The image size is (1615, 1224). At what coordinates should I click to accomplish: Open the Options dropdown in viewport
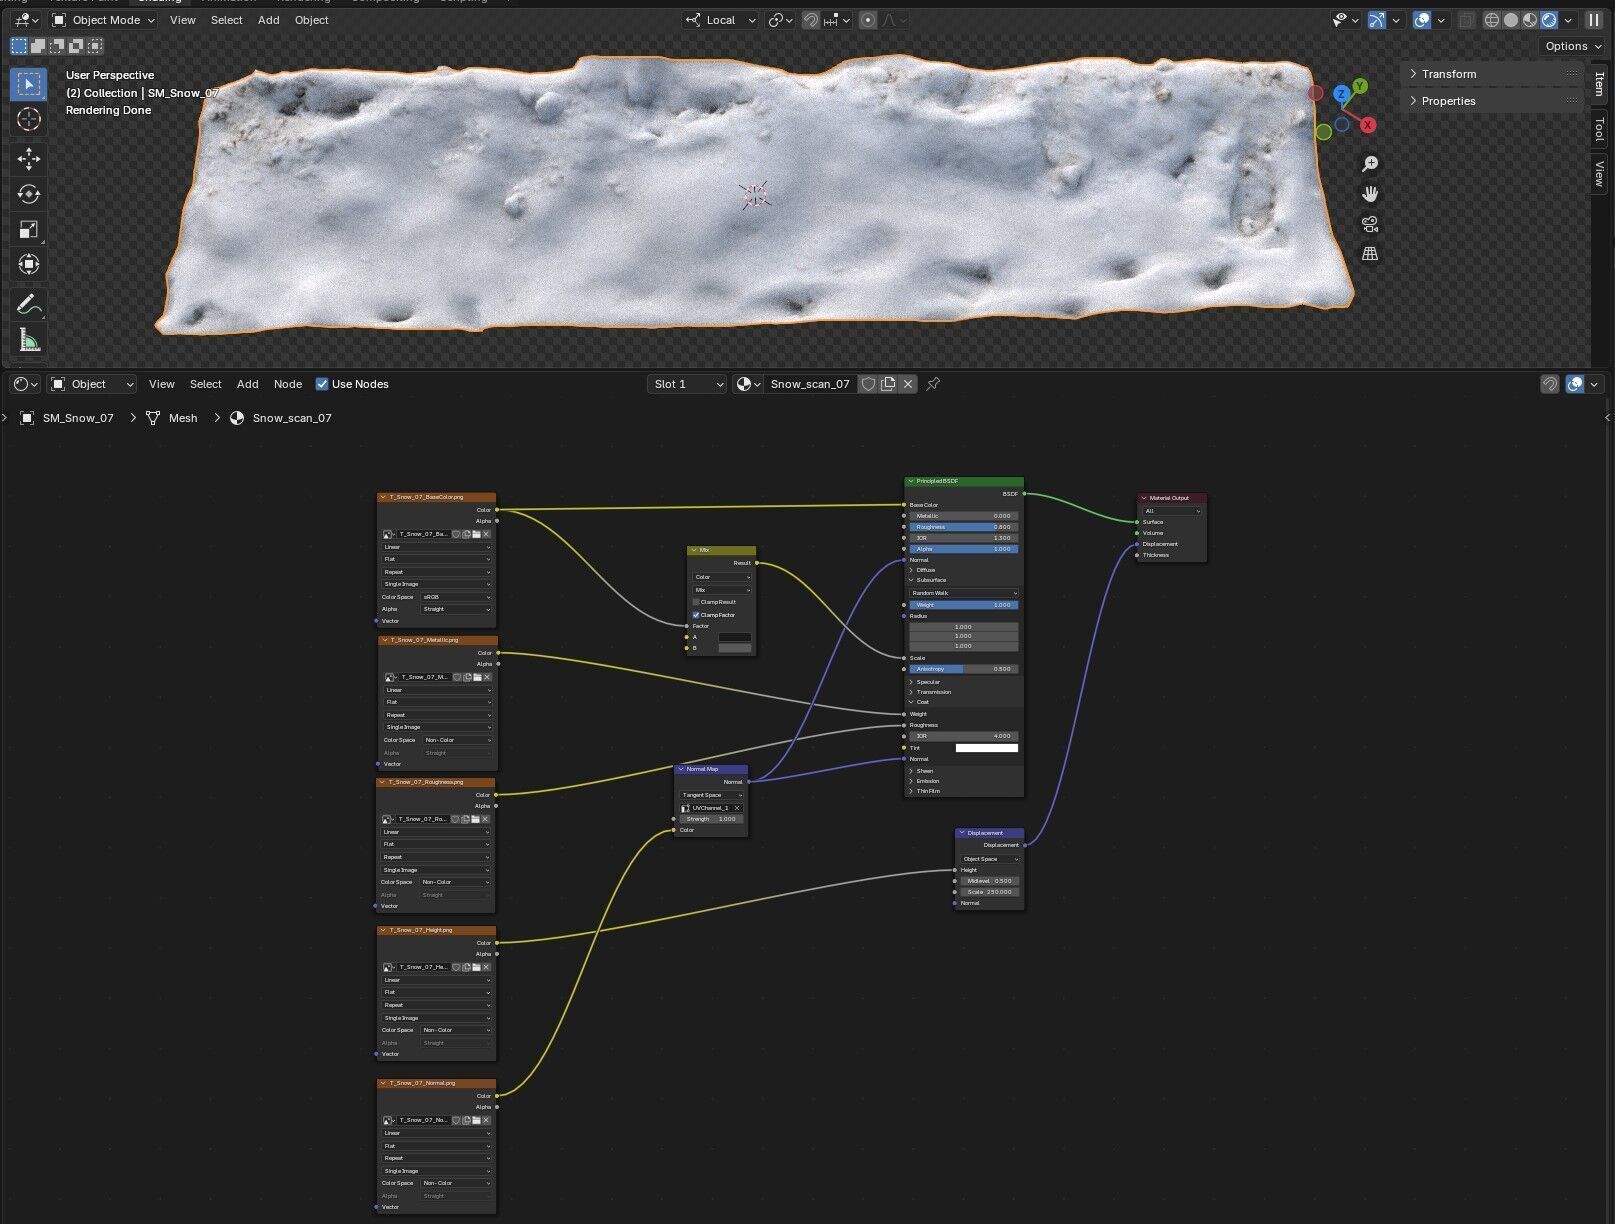(1573, 46)
